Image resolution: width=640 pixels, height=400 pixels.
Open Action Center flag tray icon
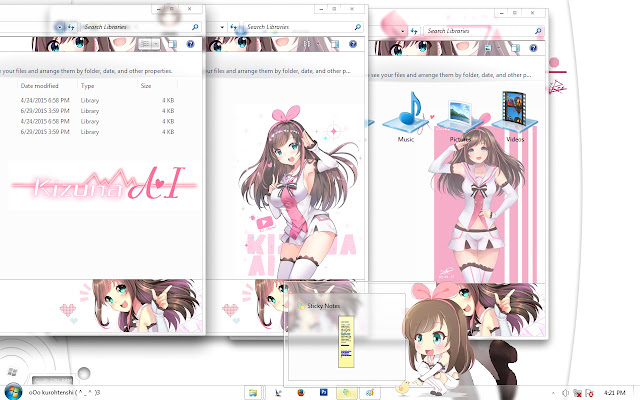[589, 393]
